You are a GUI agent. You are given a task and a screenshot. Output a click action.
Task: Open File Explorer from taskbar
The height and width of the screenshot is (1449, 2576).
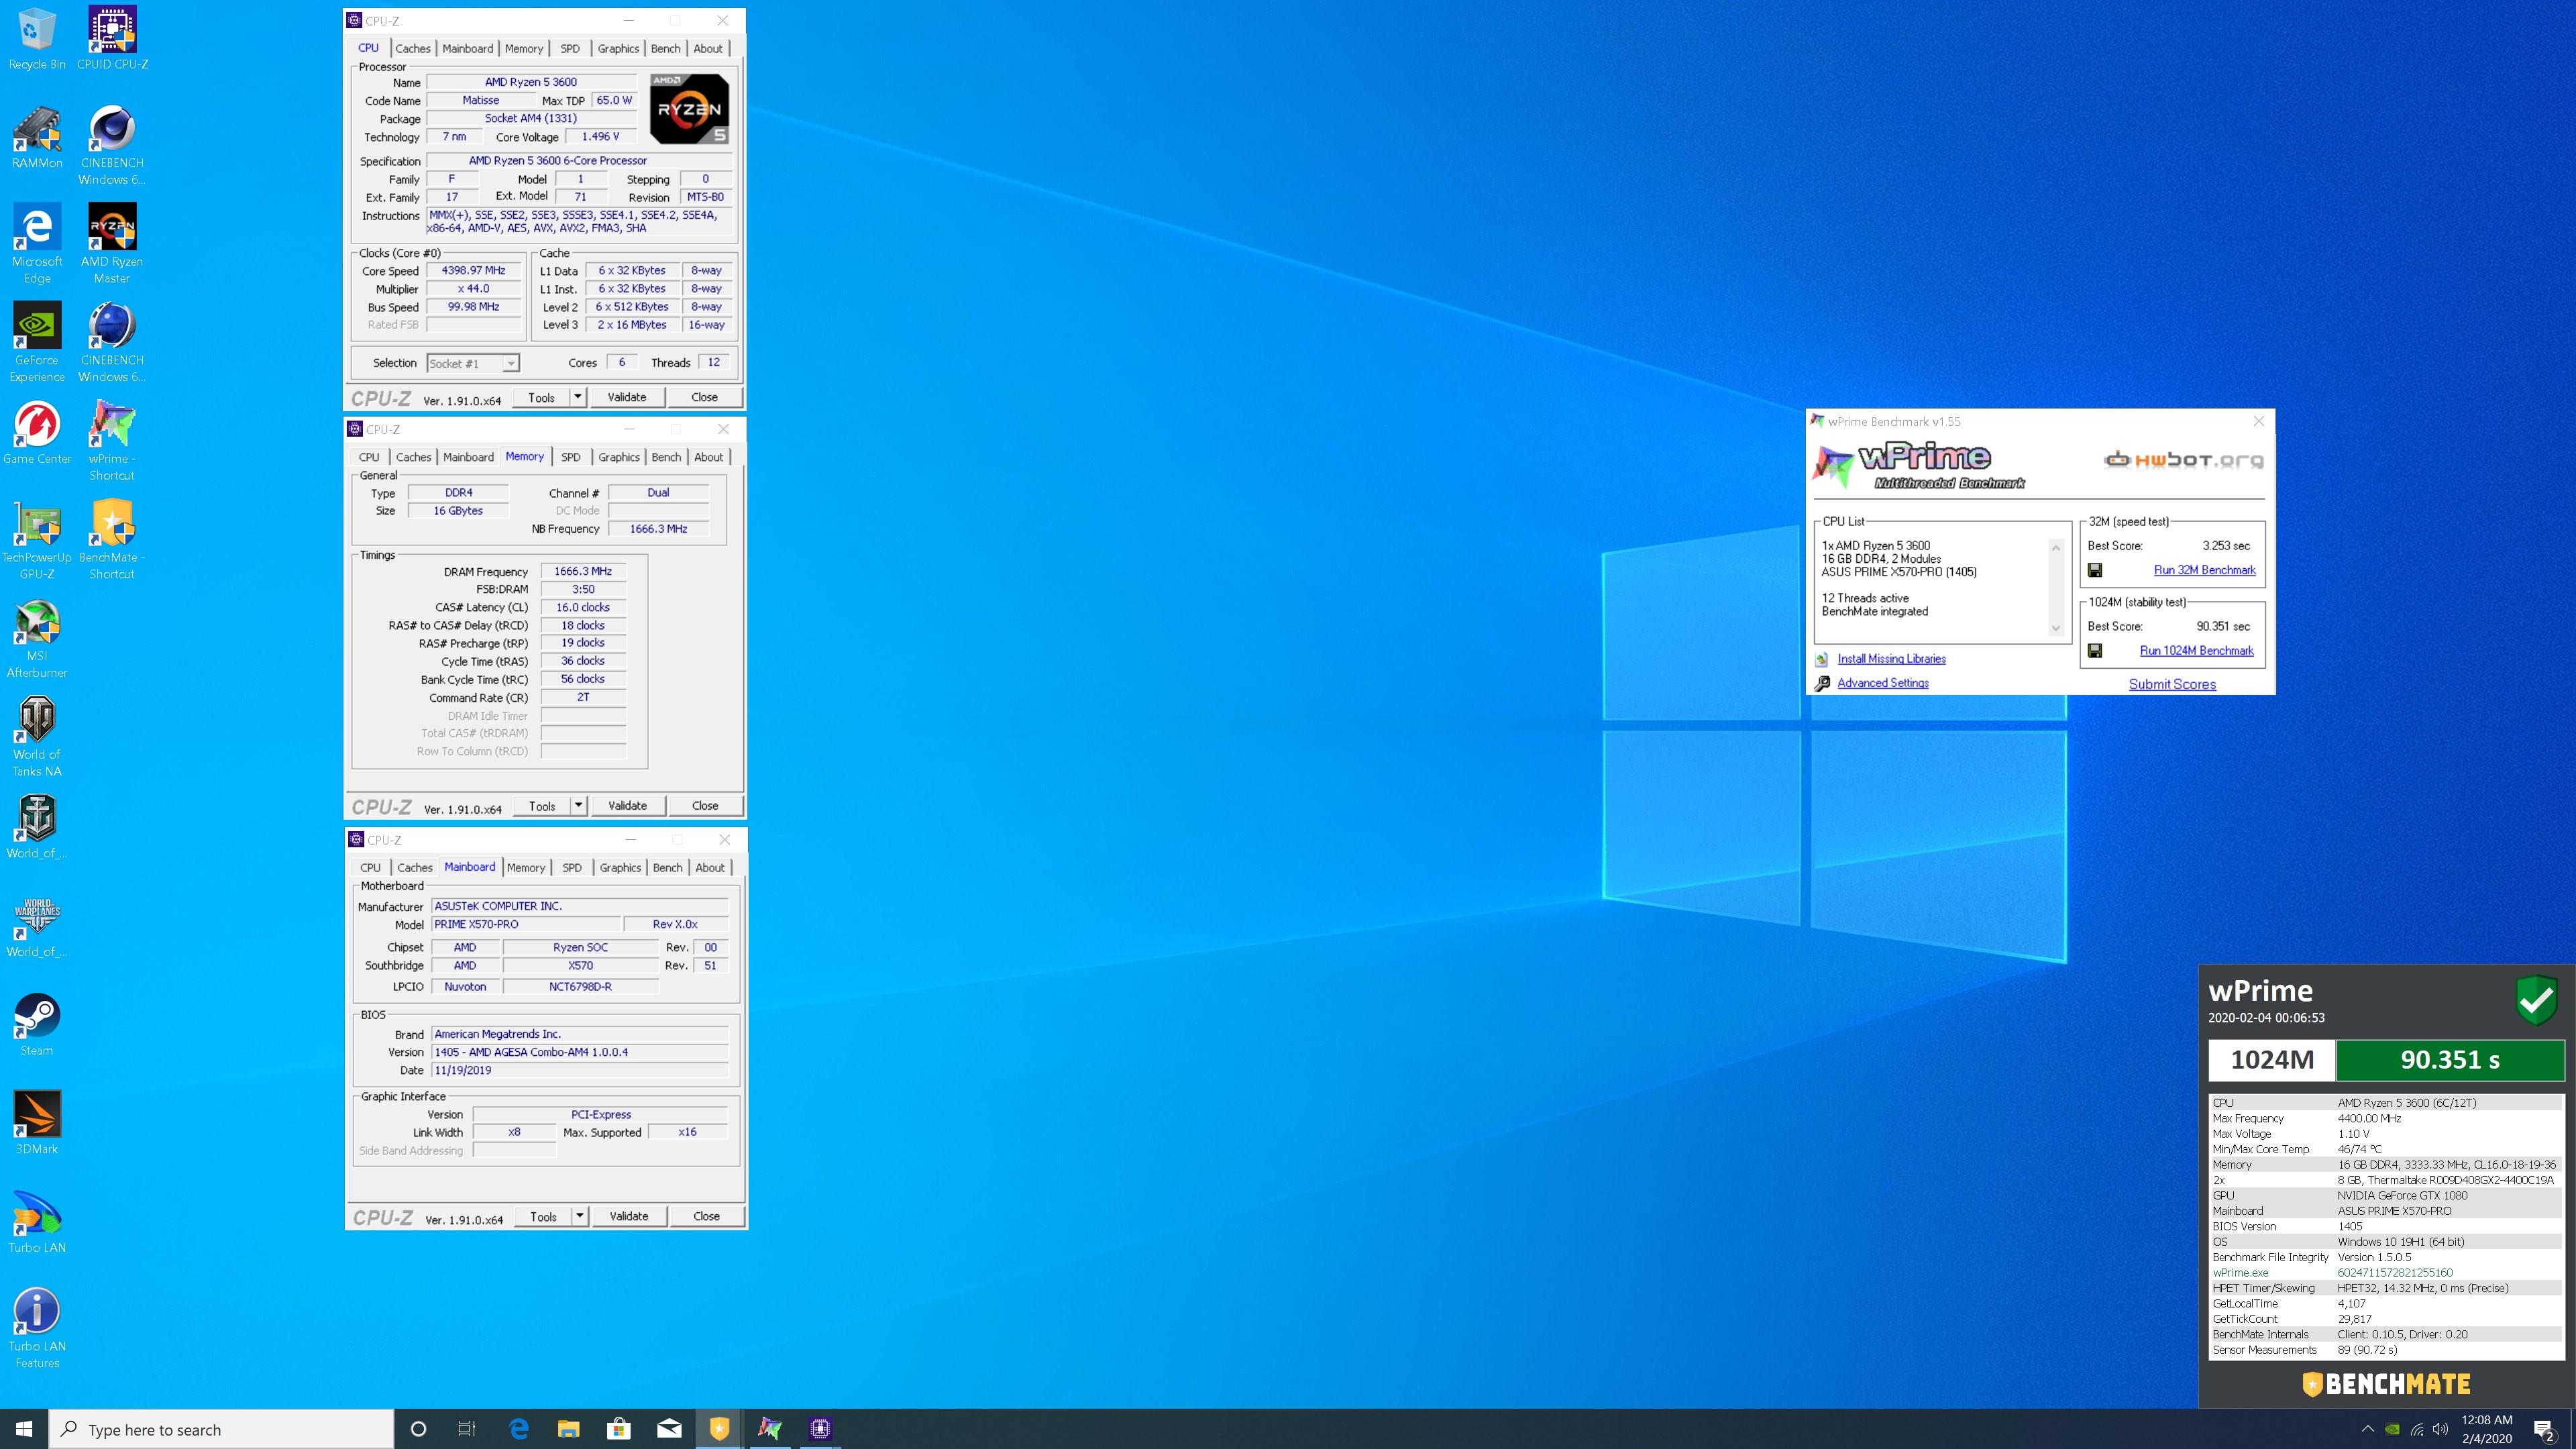coord(568,1429)
